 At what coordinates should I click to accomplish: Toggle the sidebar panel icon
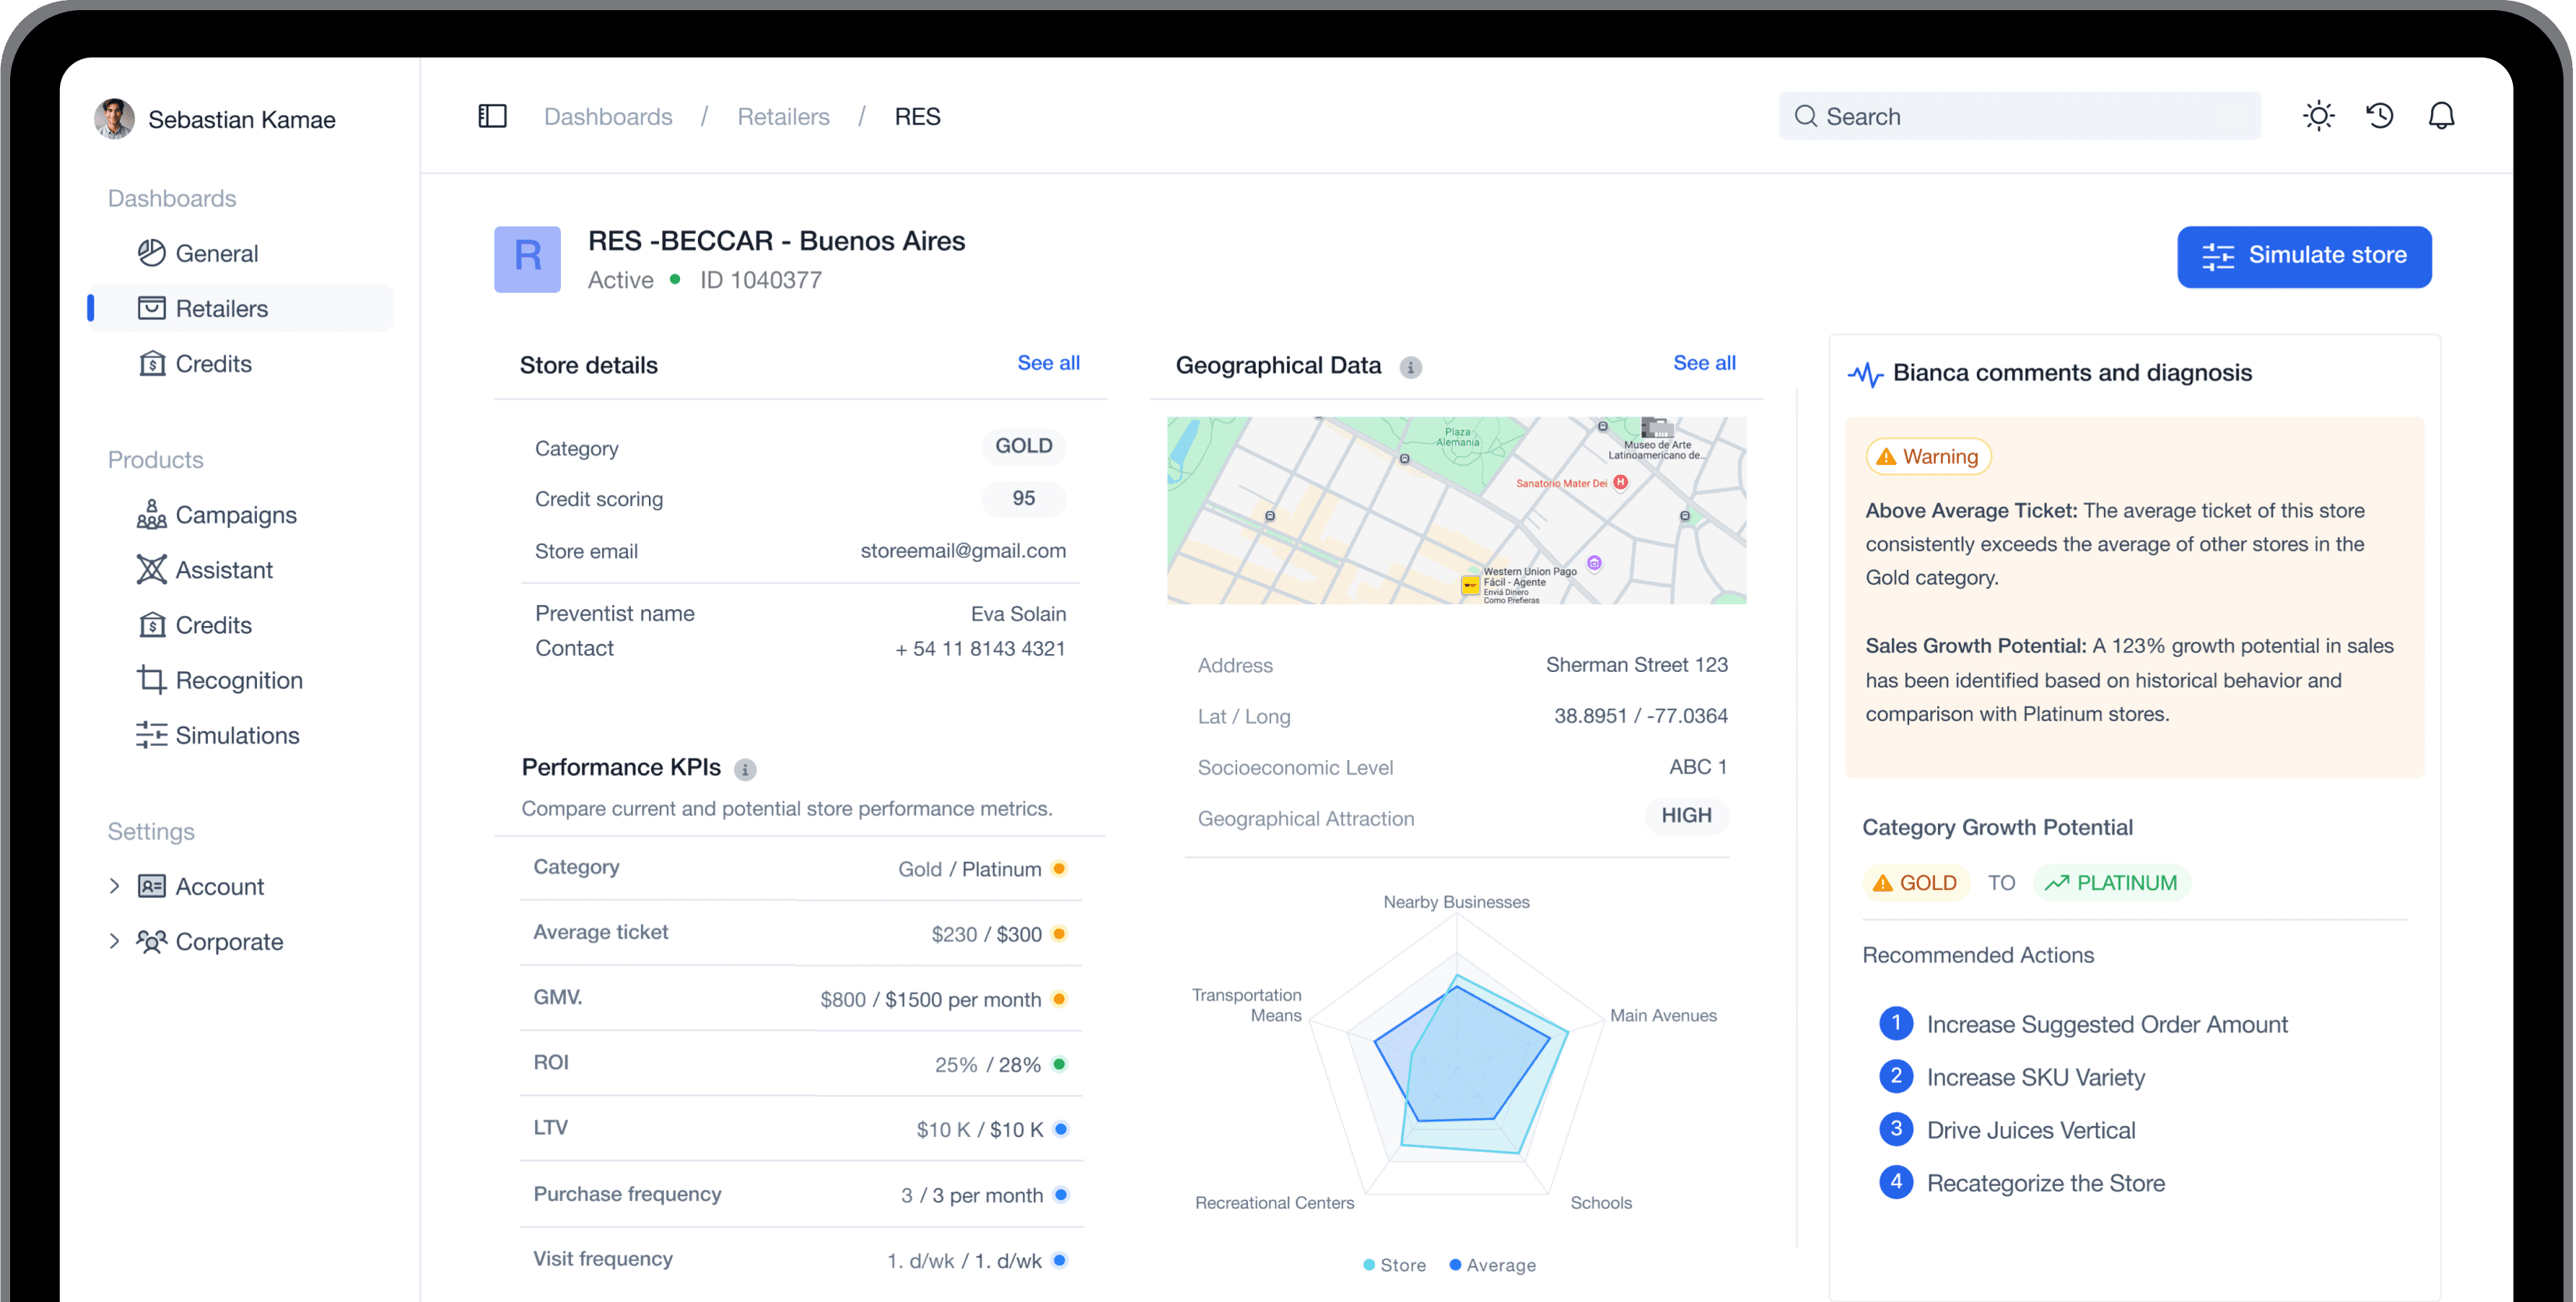pos(492,117)
